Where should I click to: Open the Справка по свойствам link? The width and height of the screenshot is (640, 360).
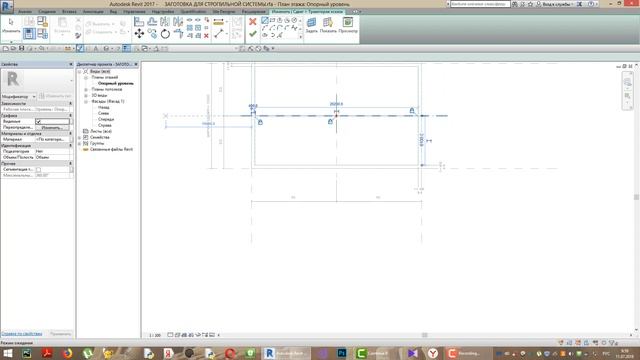22,334
